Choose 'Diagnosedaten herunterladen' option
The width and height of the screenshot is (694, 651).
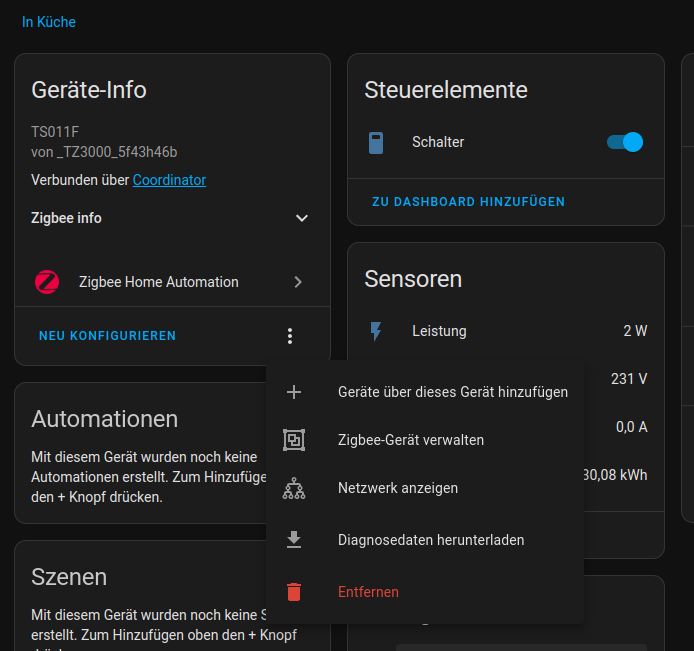[x=431, y=540]
